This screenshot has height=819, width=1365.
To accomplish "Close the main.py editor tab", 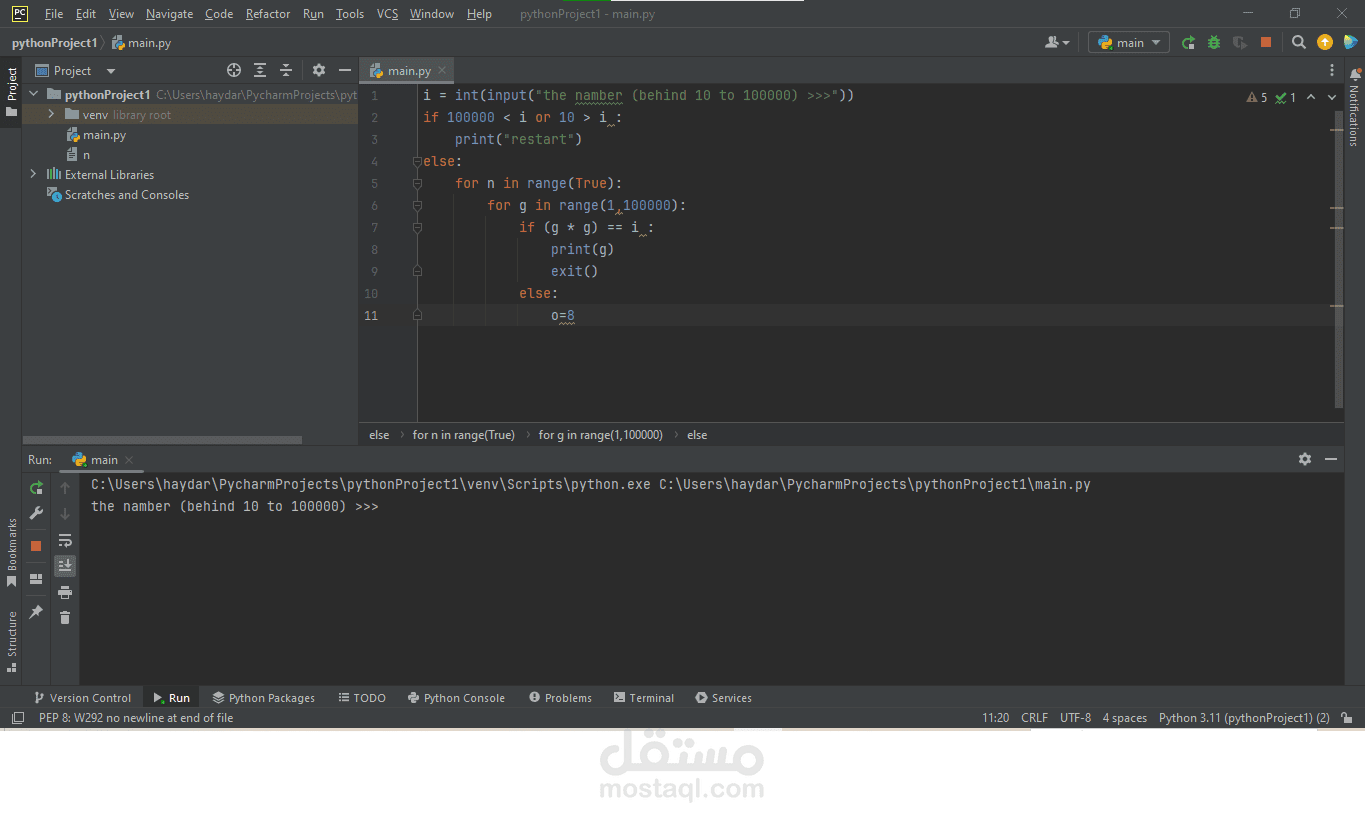I will pyautogui.click(x=442, y=71).
